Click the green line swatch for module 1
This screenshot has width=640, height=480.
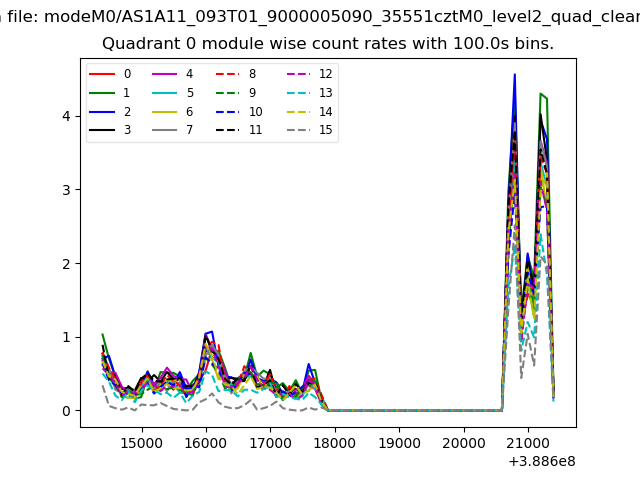[x=101, y=93]
